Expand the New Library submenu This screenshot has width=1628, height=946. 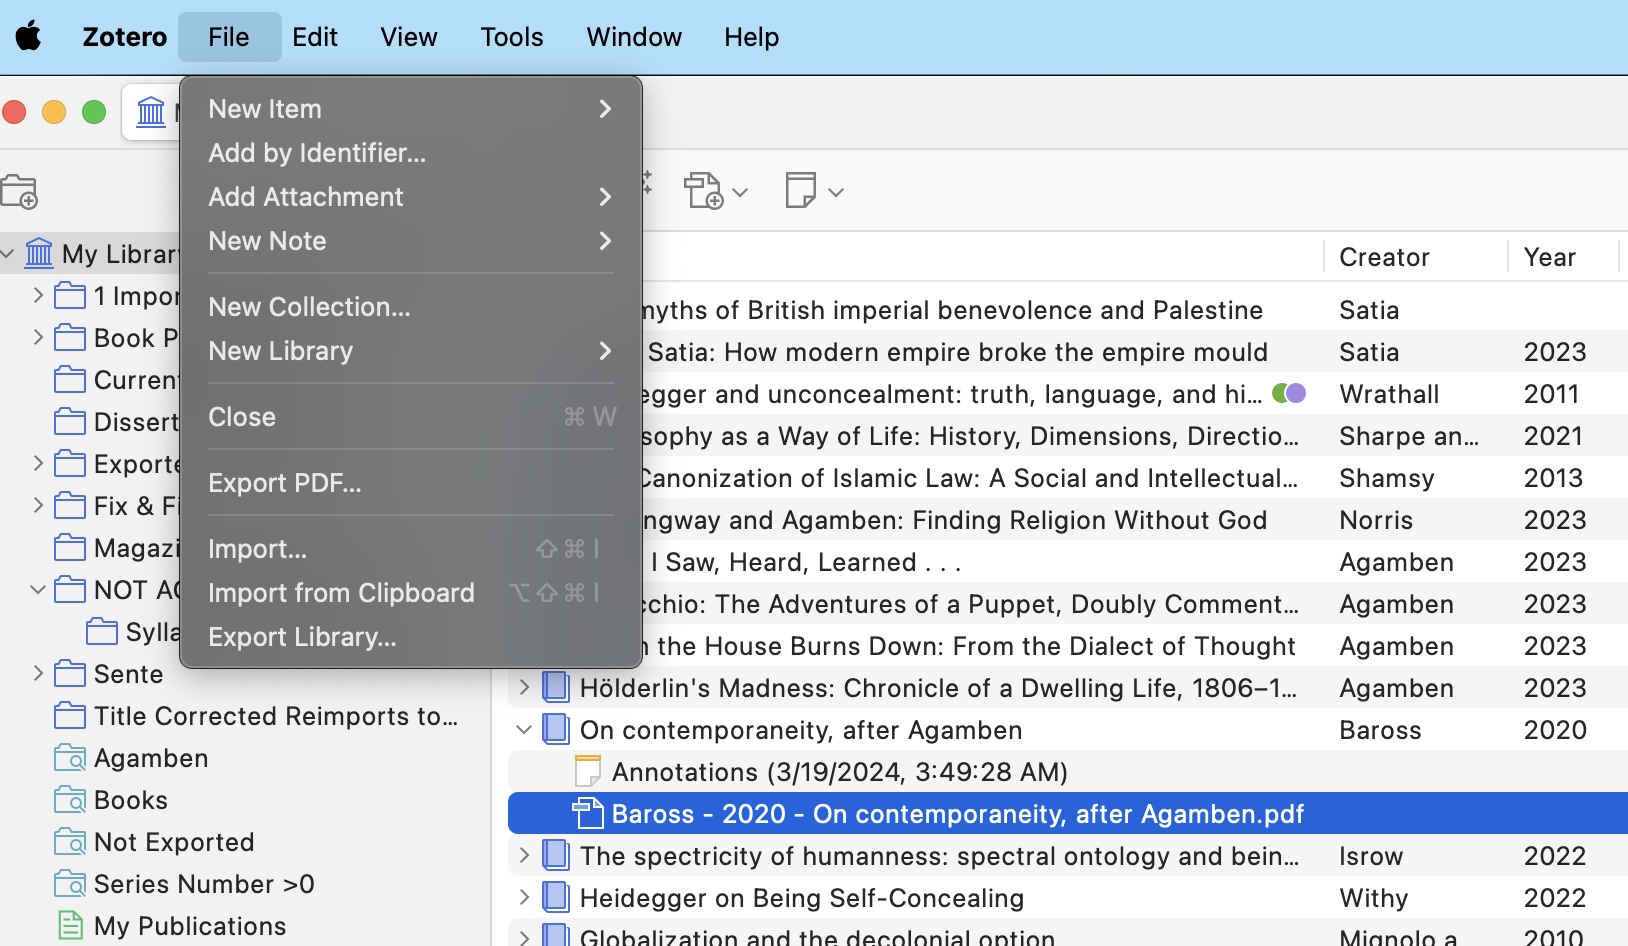click(410, 351)
